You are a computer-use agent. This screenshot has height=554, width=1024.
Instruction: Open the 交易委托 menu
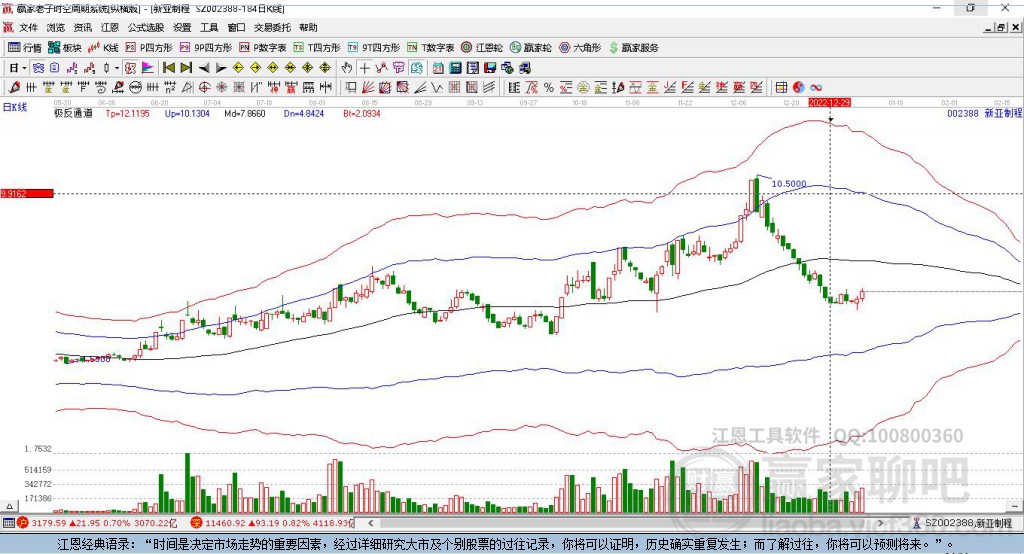(x=272, y=27)
